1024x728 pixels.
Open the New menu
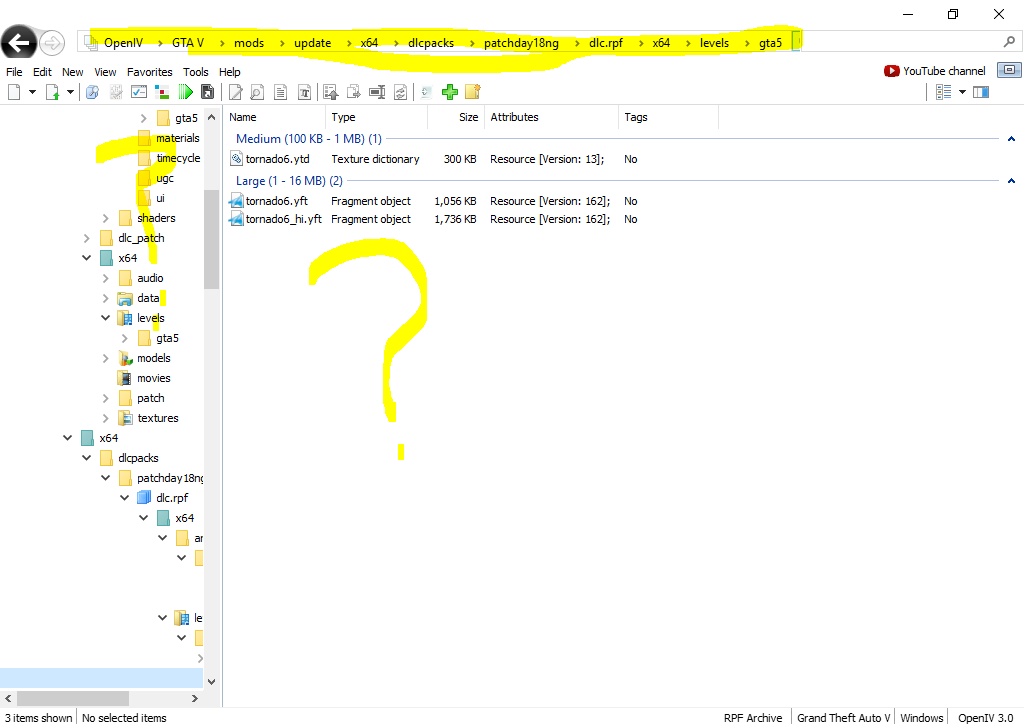72,72
